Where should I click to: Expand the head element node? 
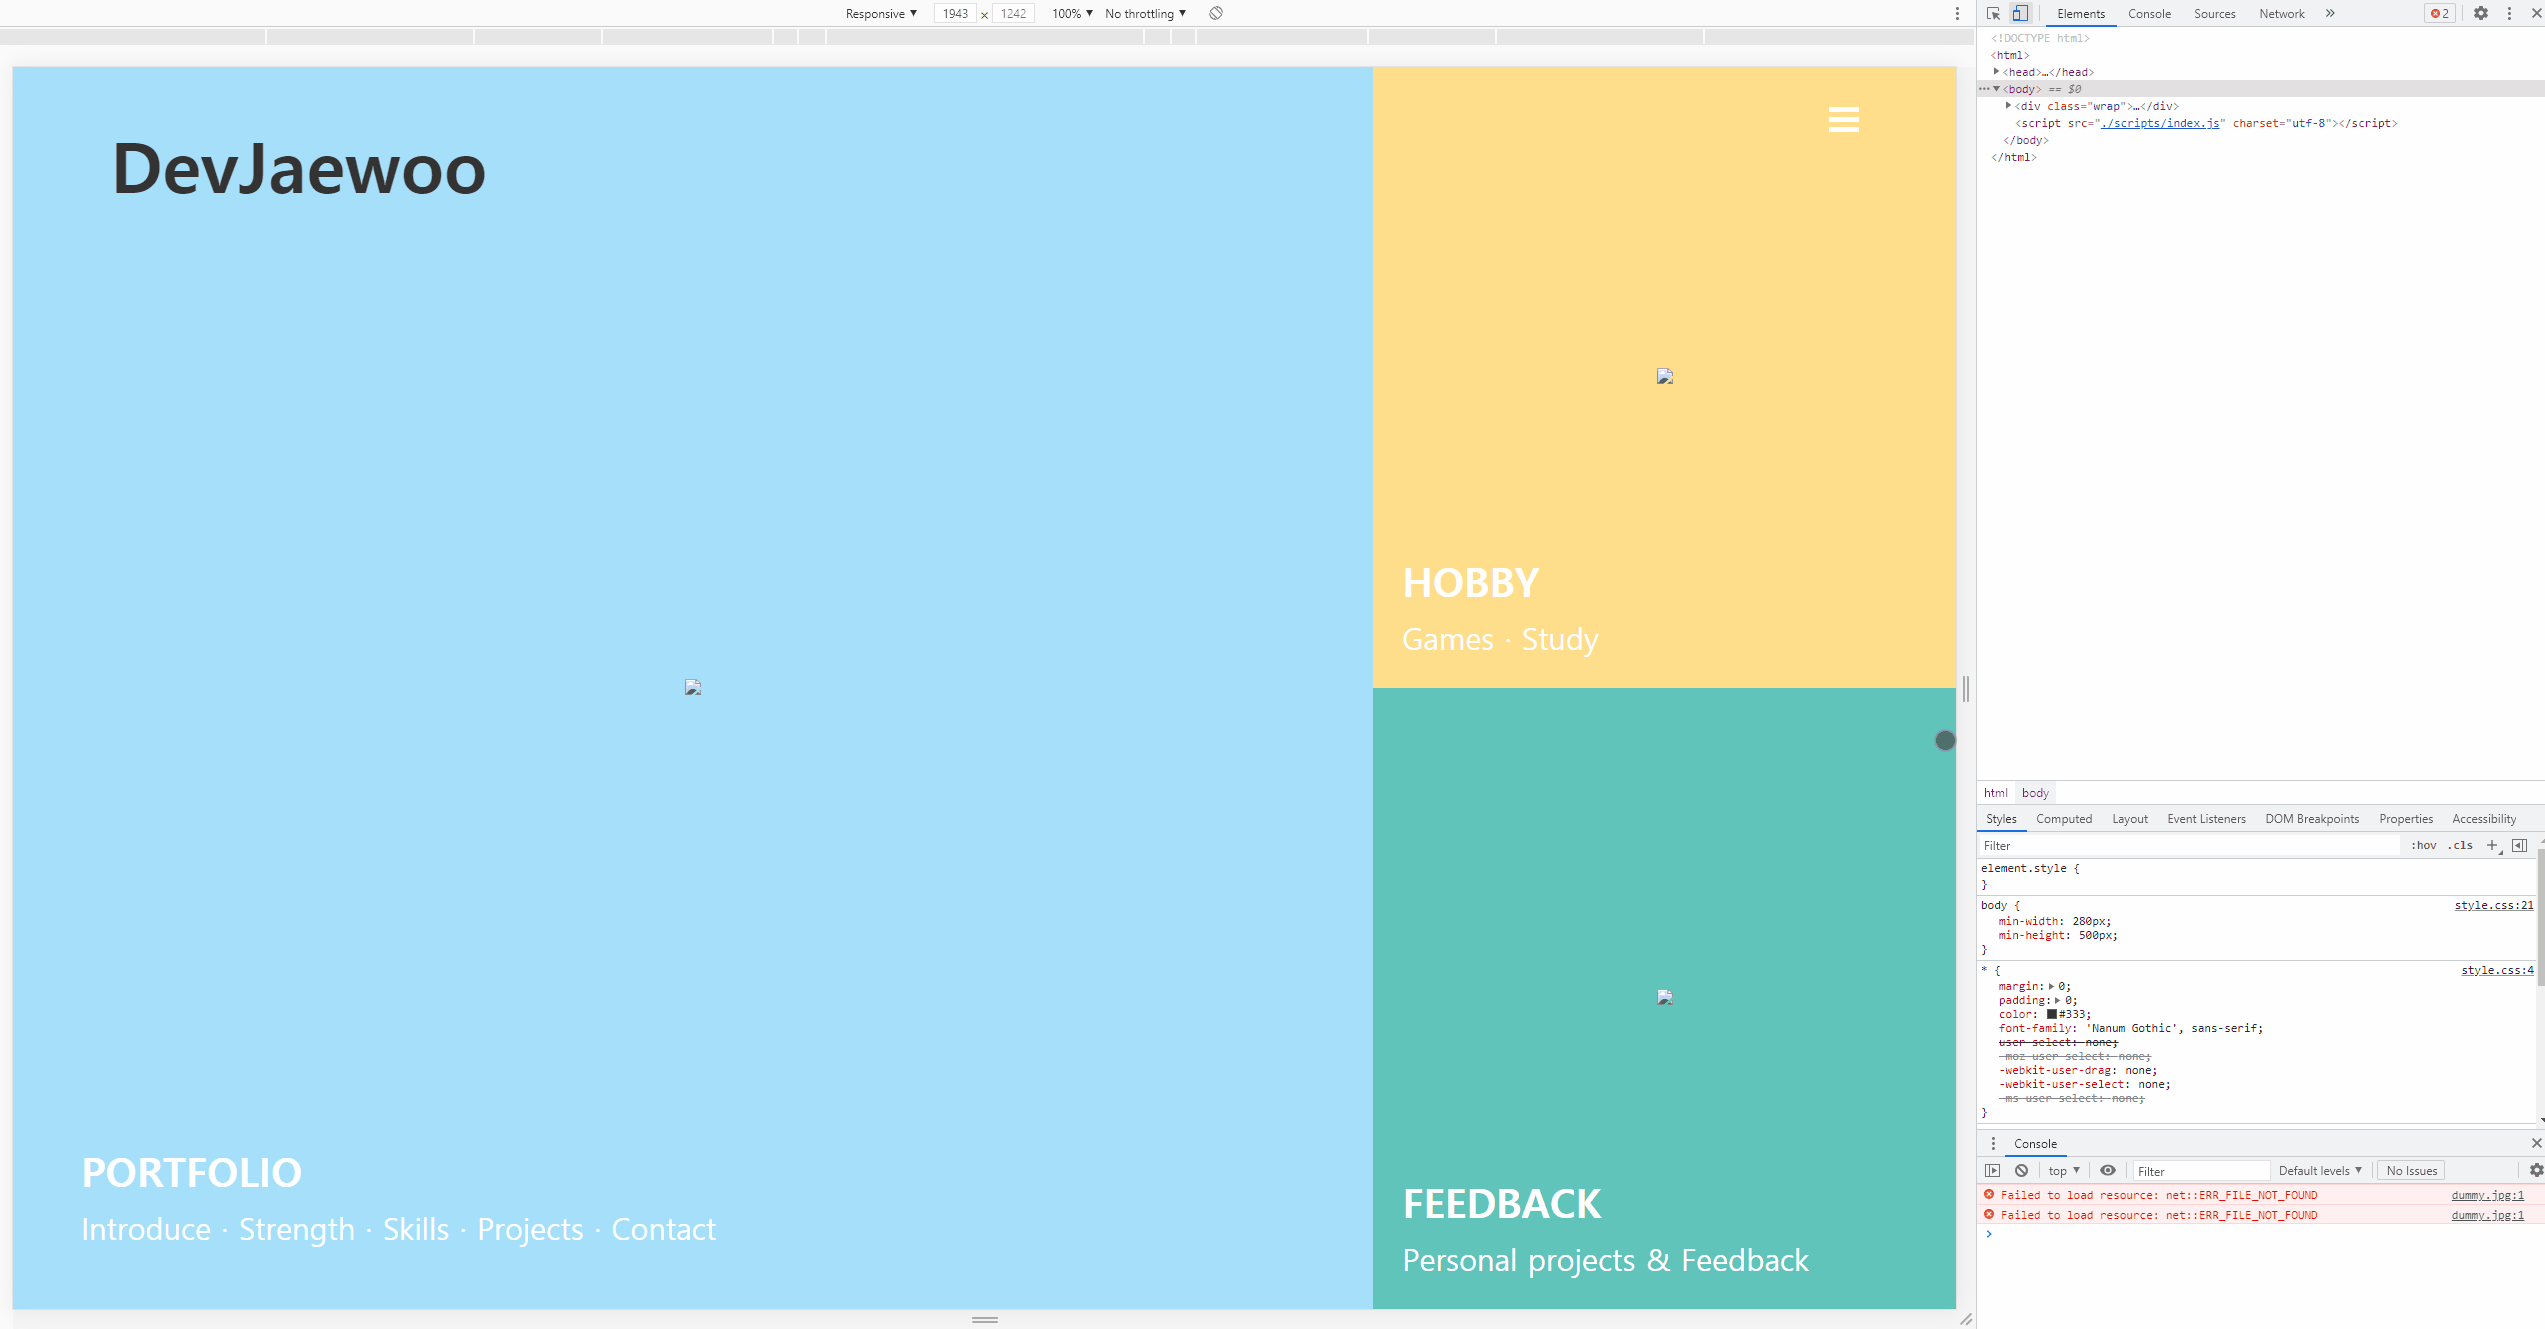point(1996,72)
